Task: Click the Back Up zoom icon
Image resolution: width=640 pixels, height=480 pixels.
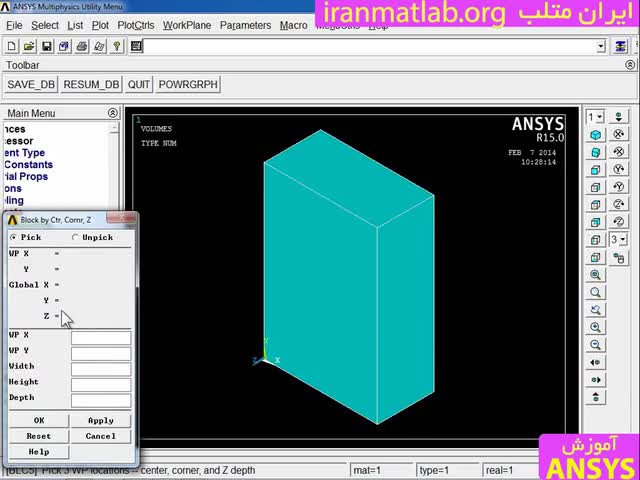Action: pyautogui.click(x=596, y=310)
